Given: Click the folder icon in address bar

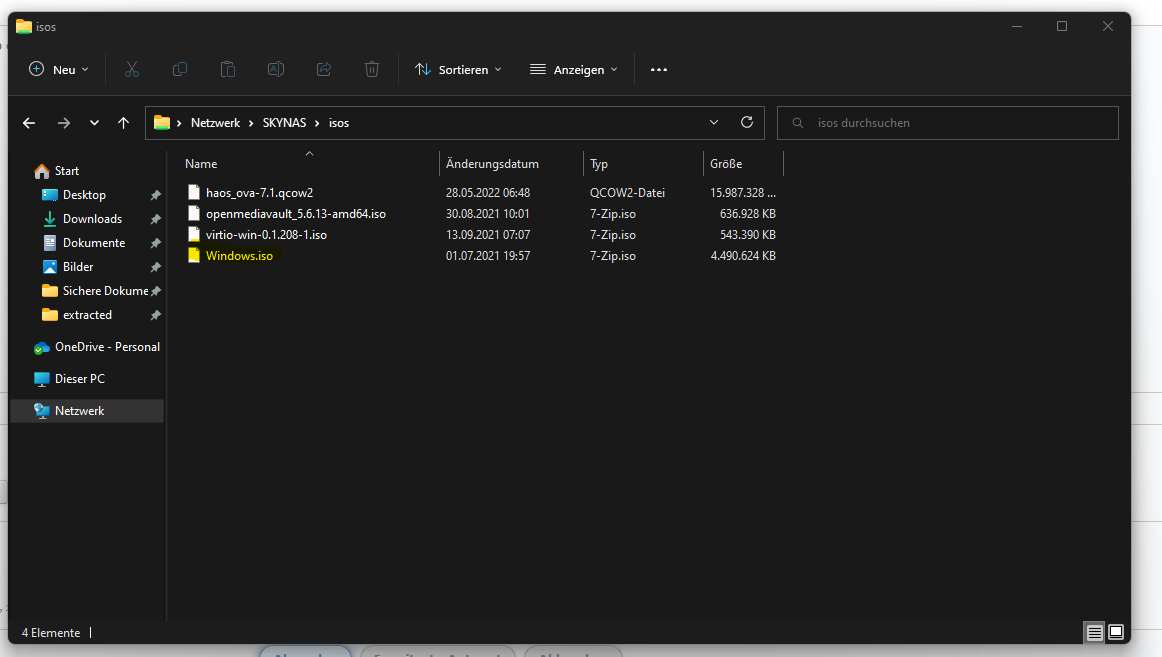Looking at the screenshot, I should click(x=162, y=123).
